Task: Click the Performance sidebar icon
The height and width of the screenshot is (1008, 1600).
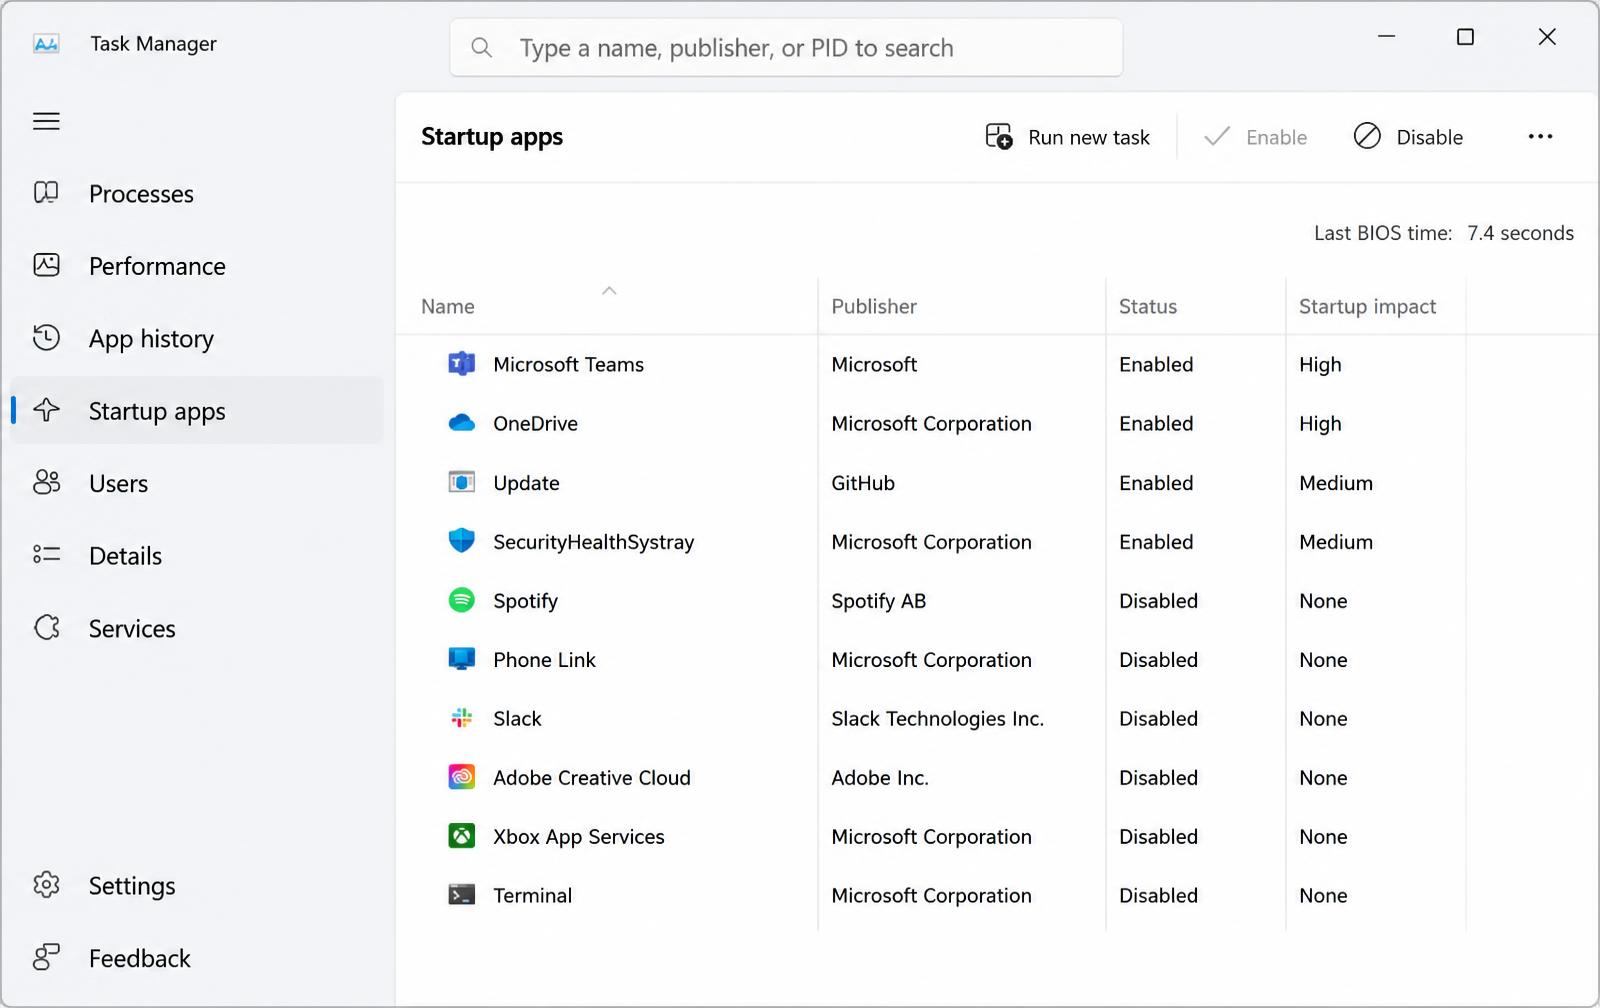Action: point(46,265)
